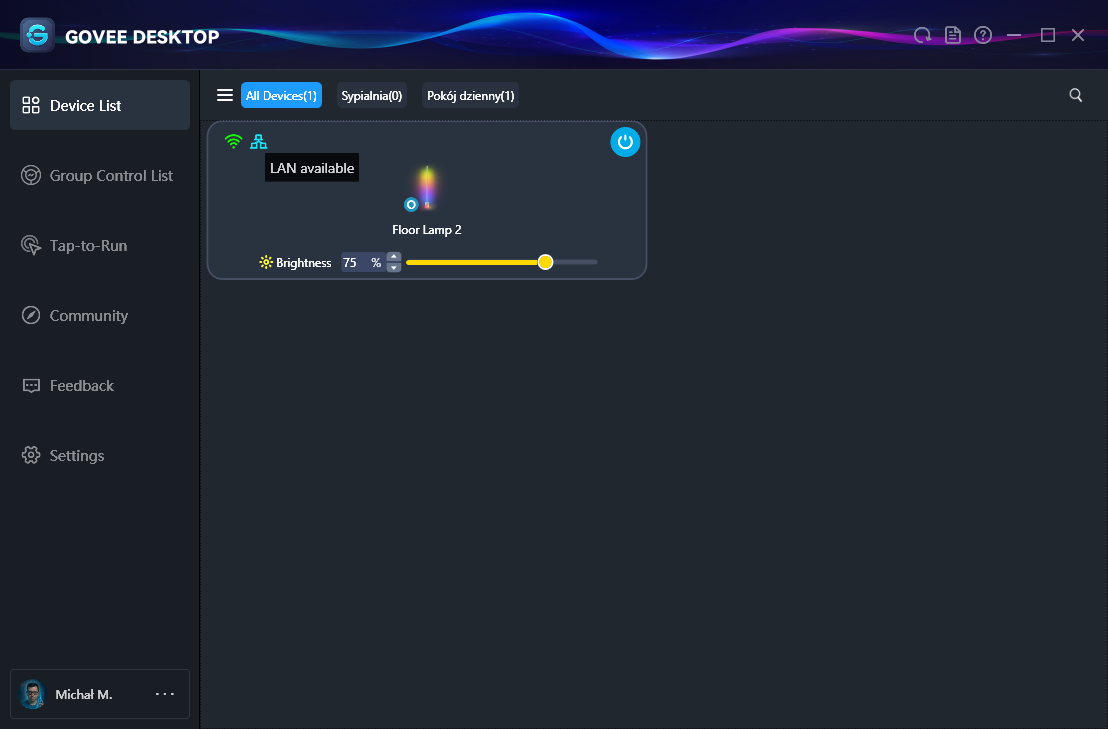Open the help question mark icon
This screenshot has width=1108, height=729.
(x=983, y=35)
